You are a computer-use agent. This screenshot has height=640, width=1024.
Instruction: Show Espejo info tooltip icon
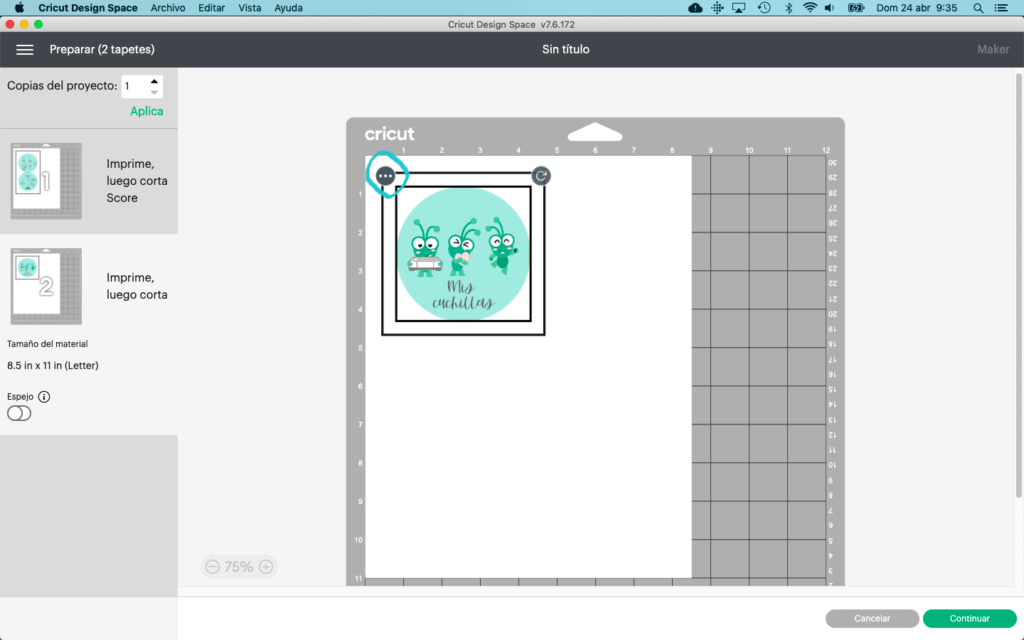[x=44, y=396]
